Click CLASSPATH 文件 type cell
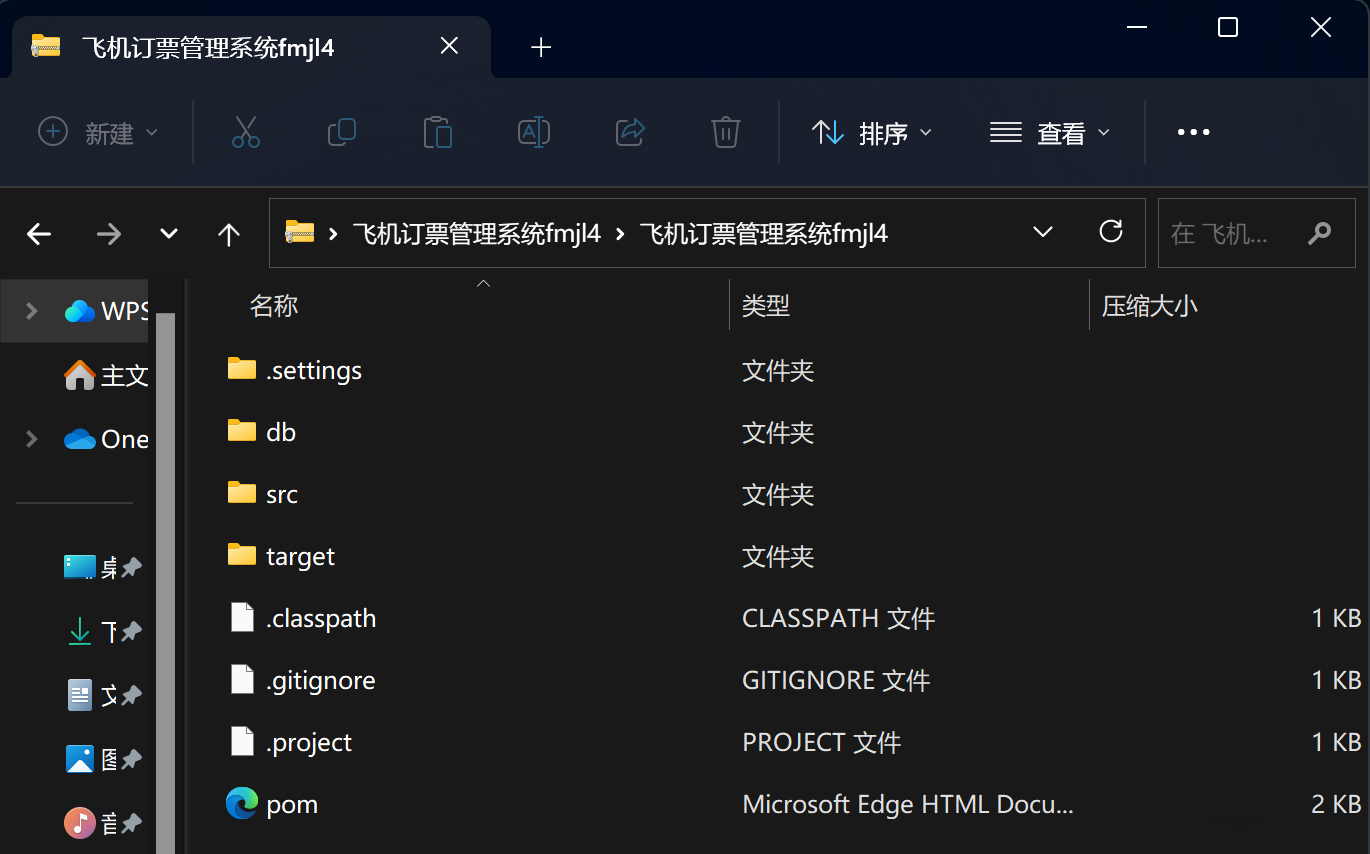Image resolution: width=1370 pixels, height=854 pixels. coord(839,618)
